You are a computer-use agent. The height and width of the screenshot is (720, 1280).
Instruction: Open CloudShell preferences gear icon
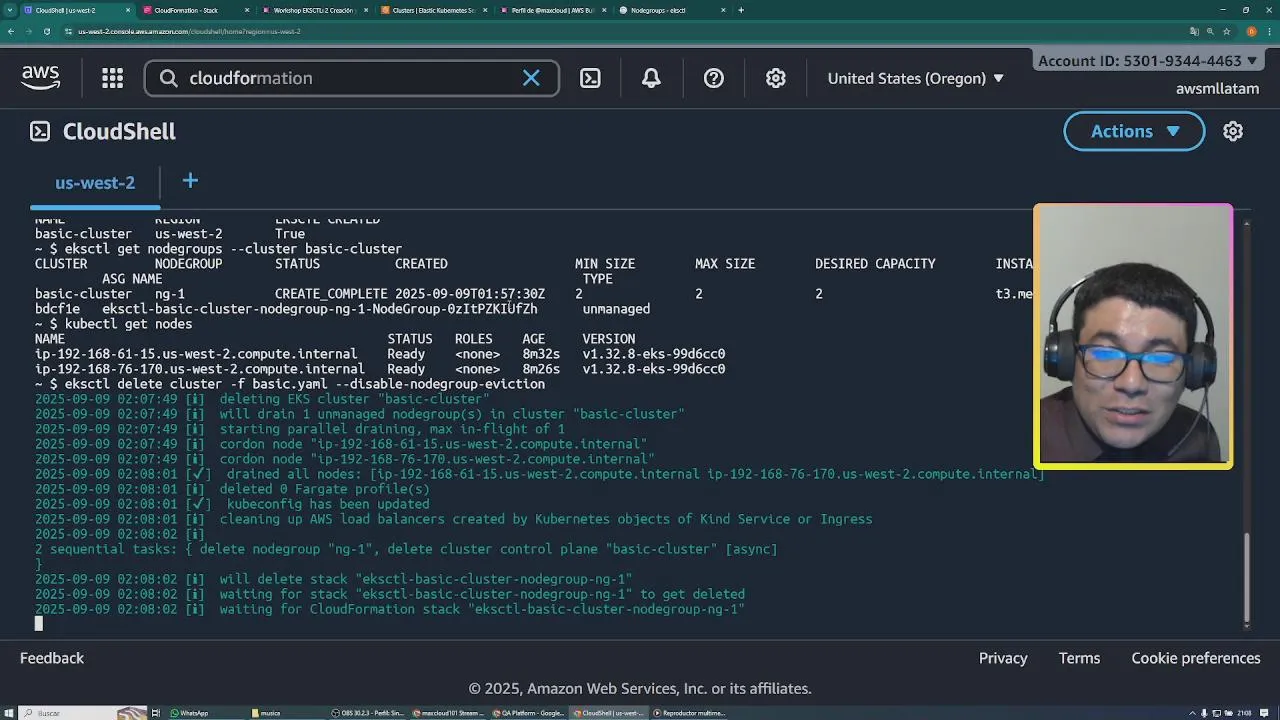point(1233,131)
